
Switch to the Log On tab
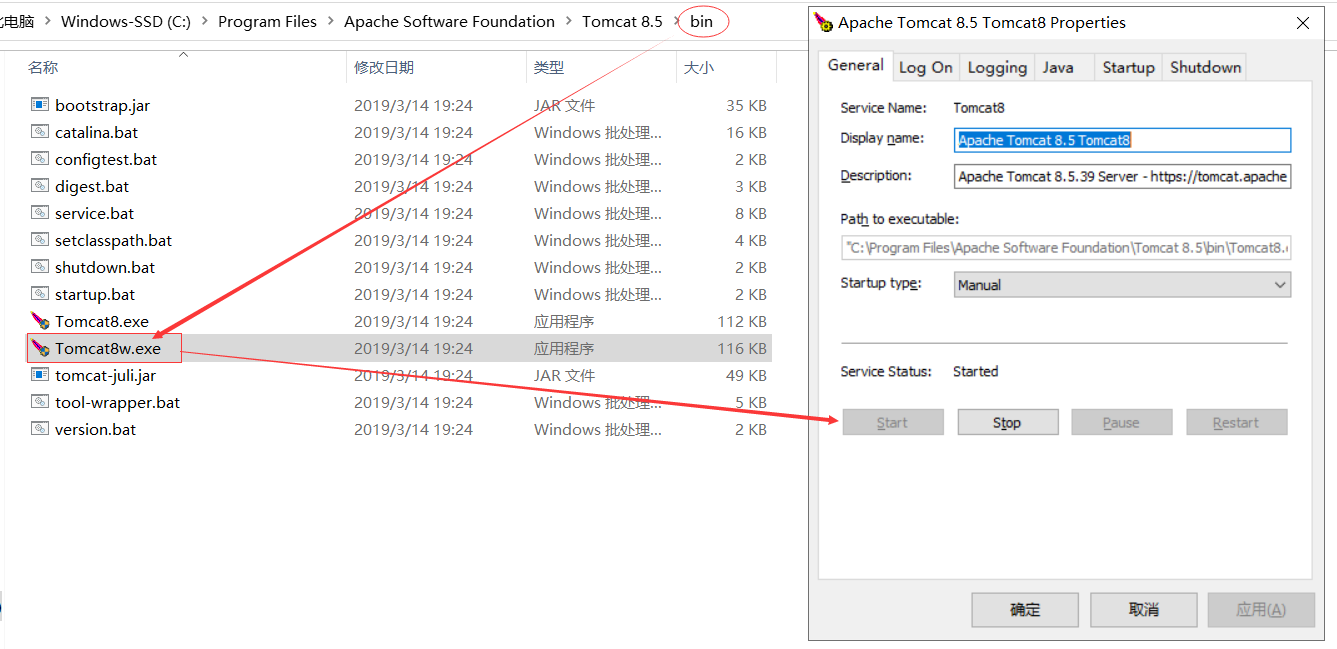point(925,67)
